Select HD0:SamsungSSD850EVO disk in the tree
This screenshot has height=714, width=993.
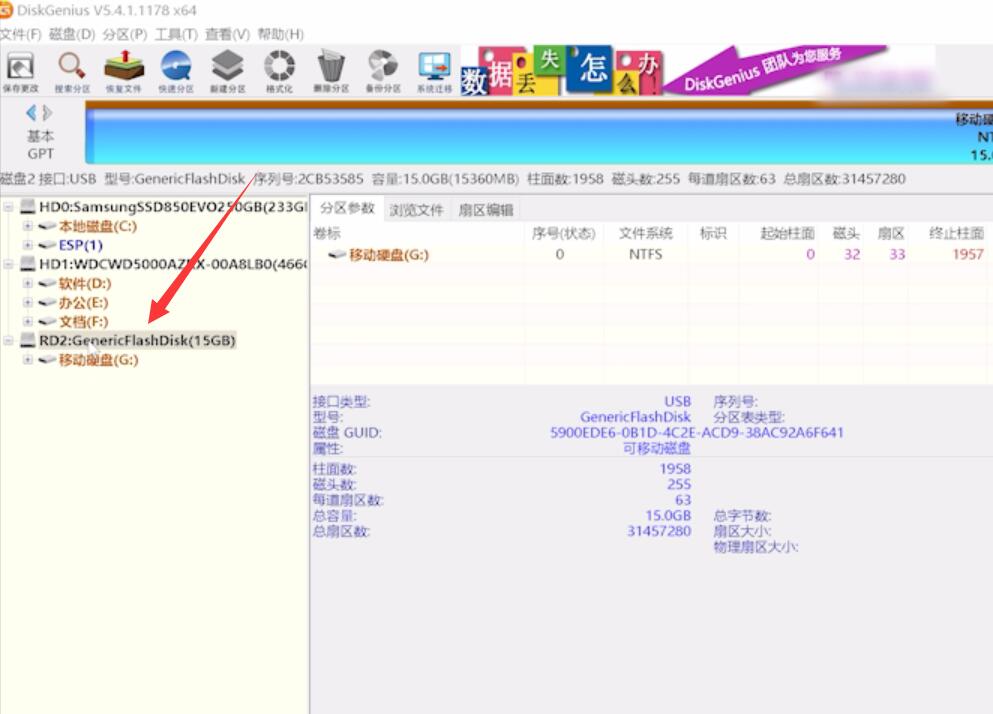point(172,207)
